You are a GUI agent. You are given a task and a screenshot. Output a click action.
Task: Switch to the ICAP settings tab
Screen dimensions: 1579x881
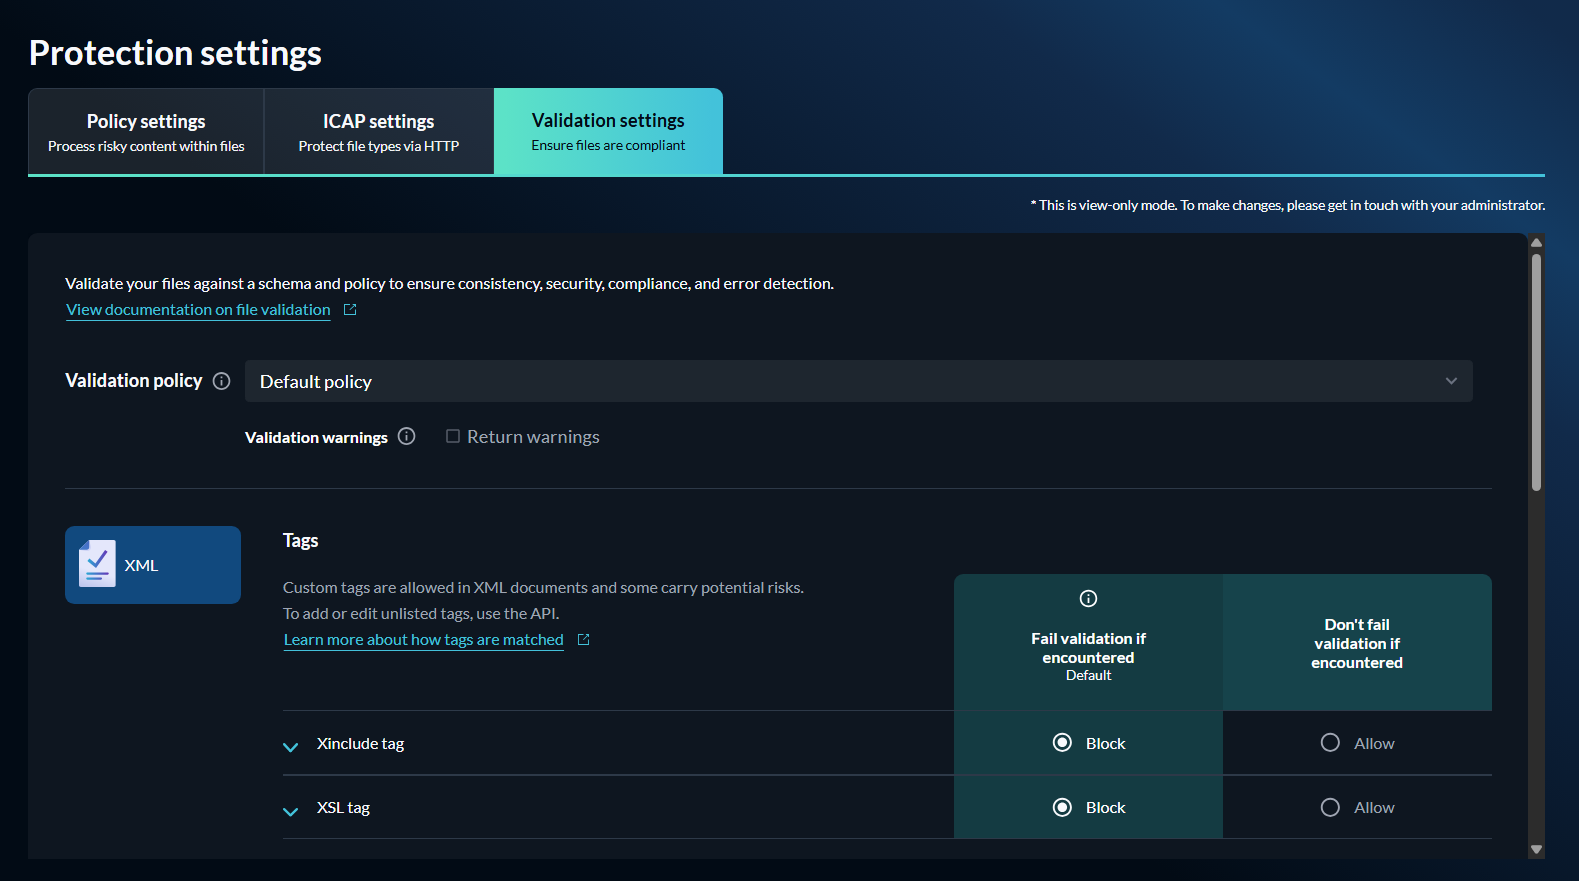[378, 132]
